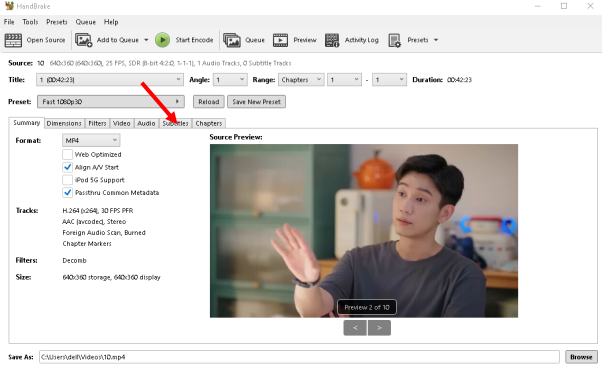Click the 'Foreign Audio Scan, Burned' text
602x368 pixels.
coord(104,233)
